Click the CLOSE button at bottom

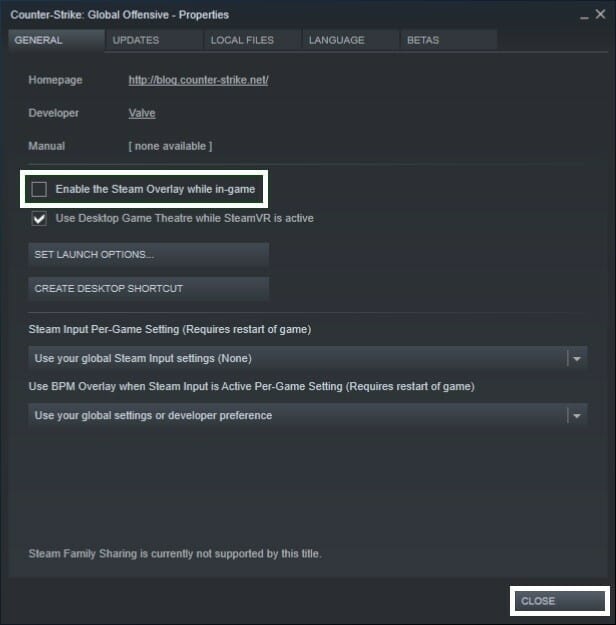pos(559,601)
